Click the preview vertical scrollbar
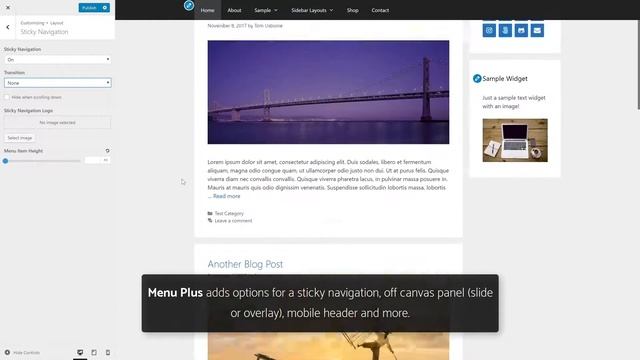Viewport: 640px width, 360px height. click(x=638, y=65)
